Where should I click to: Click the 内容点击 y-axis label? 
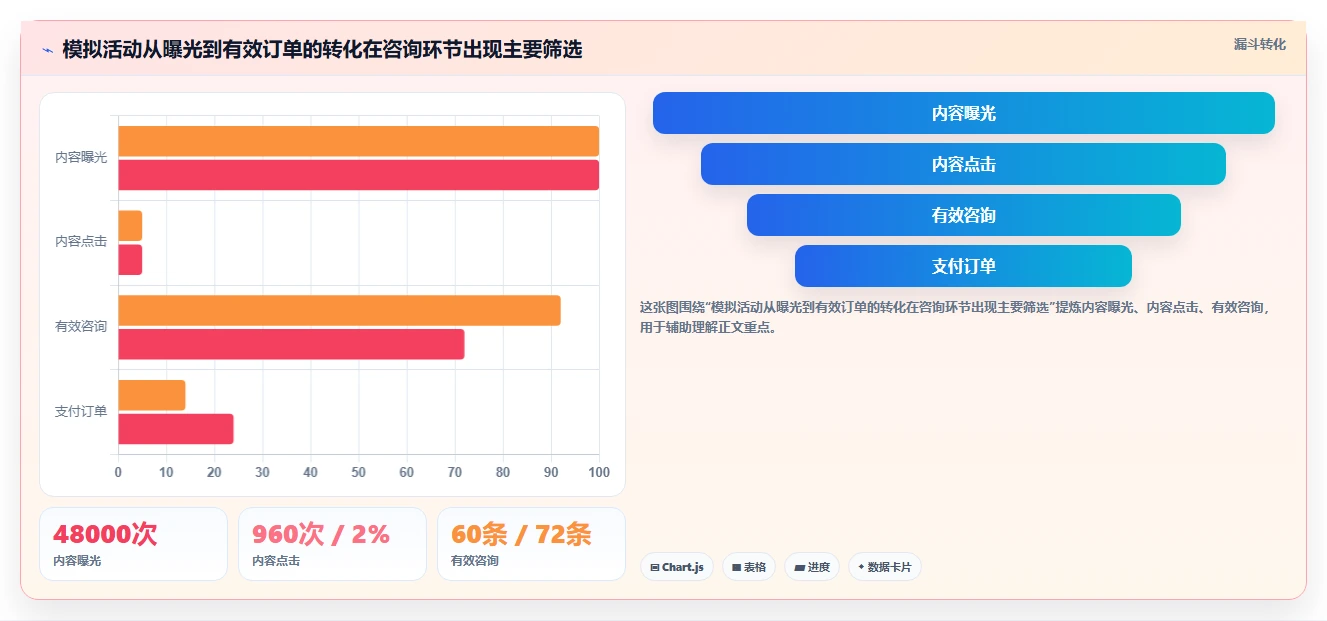(x=81, y=242)
